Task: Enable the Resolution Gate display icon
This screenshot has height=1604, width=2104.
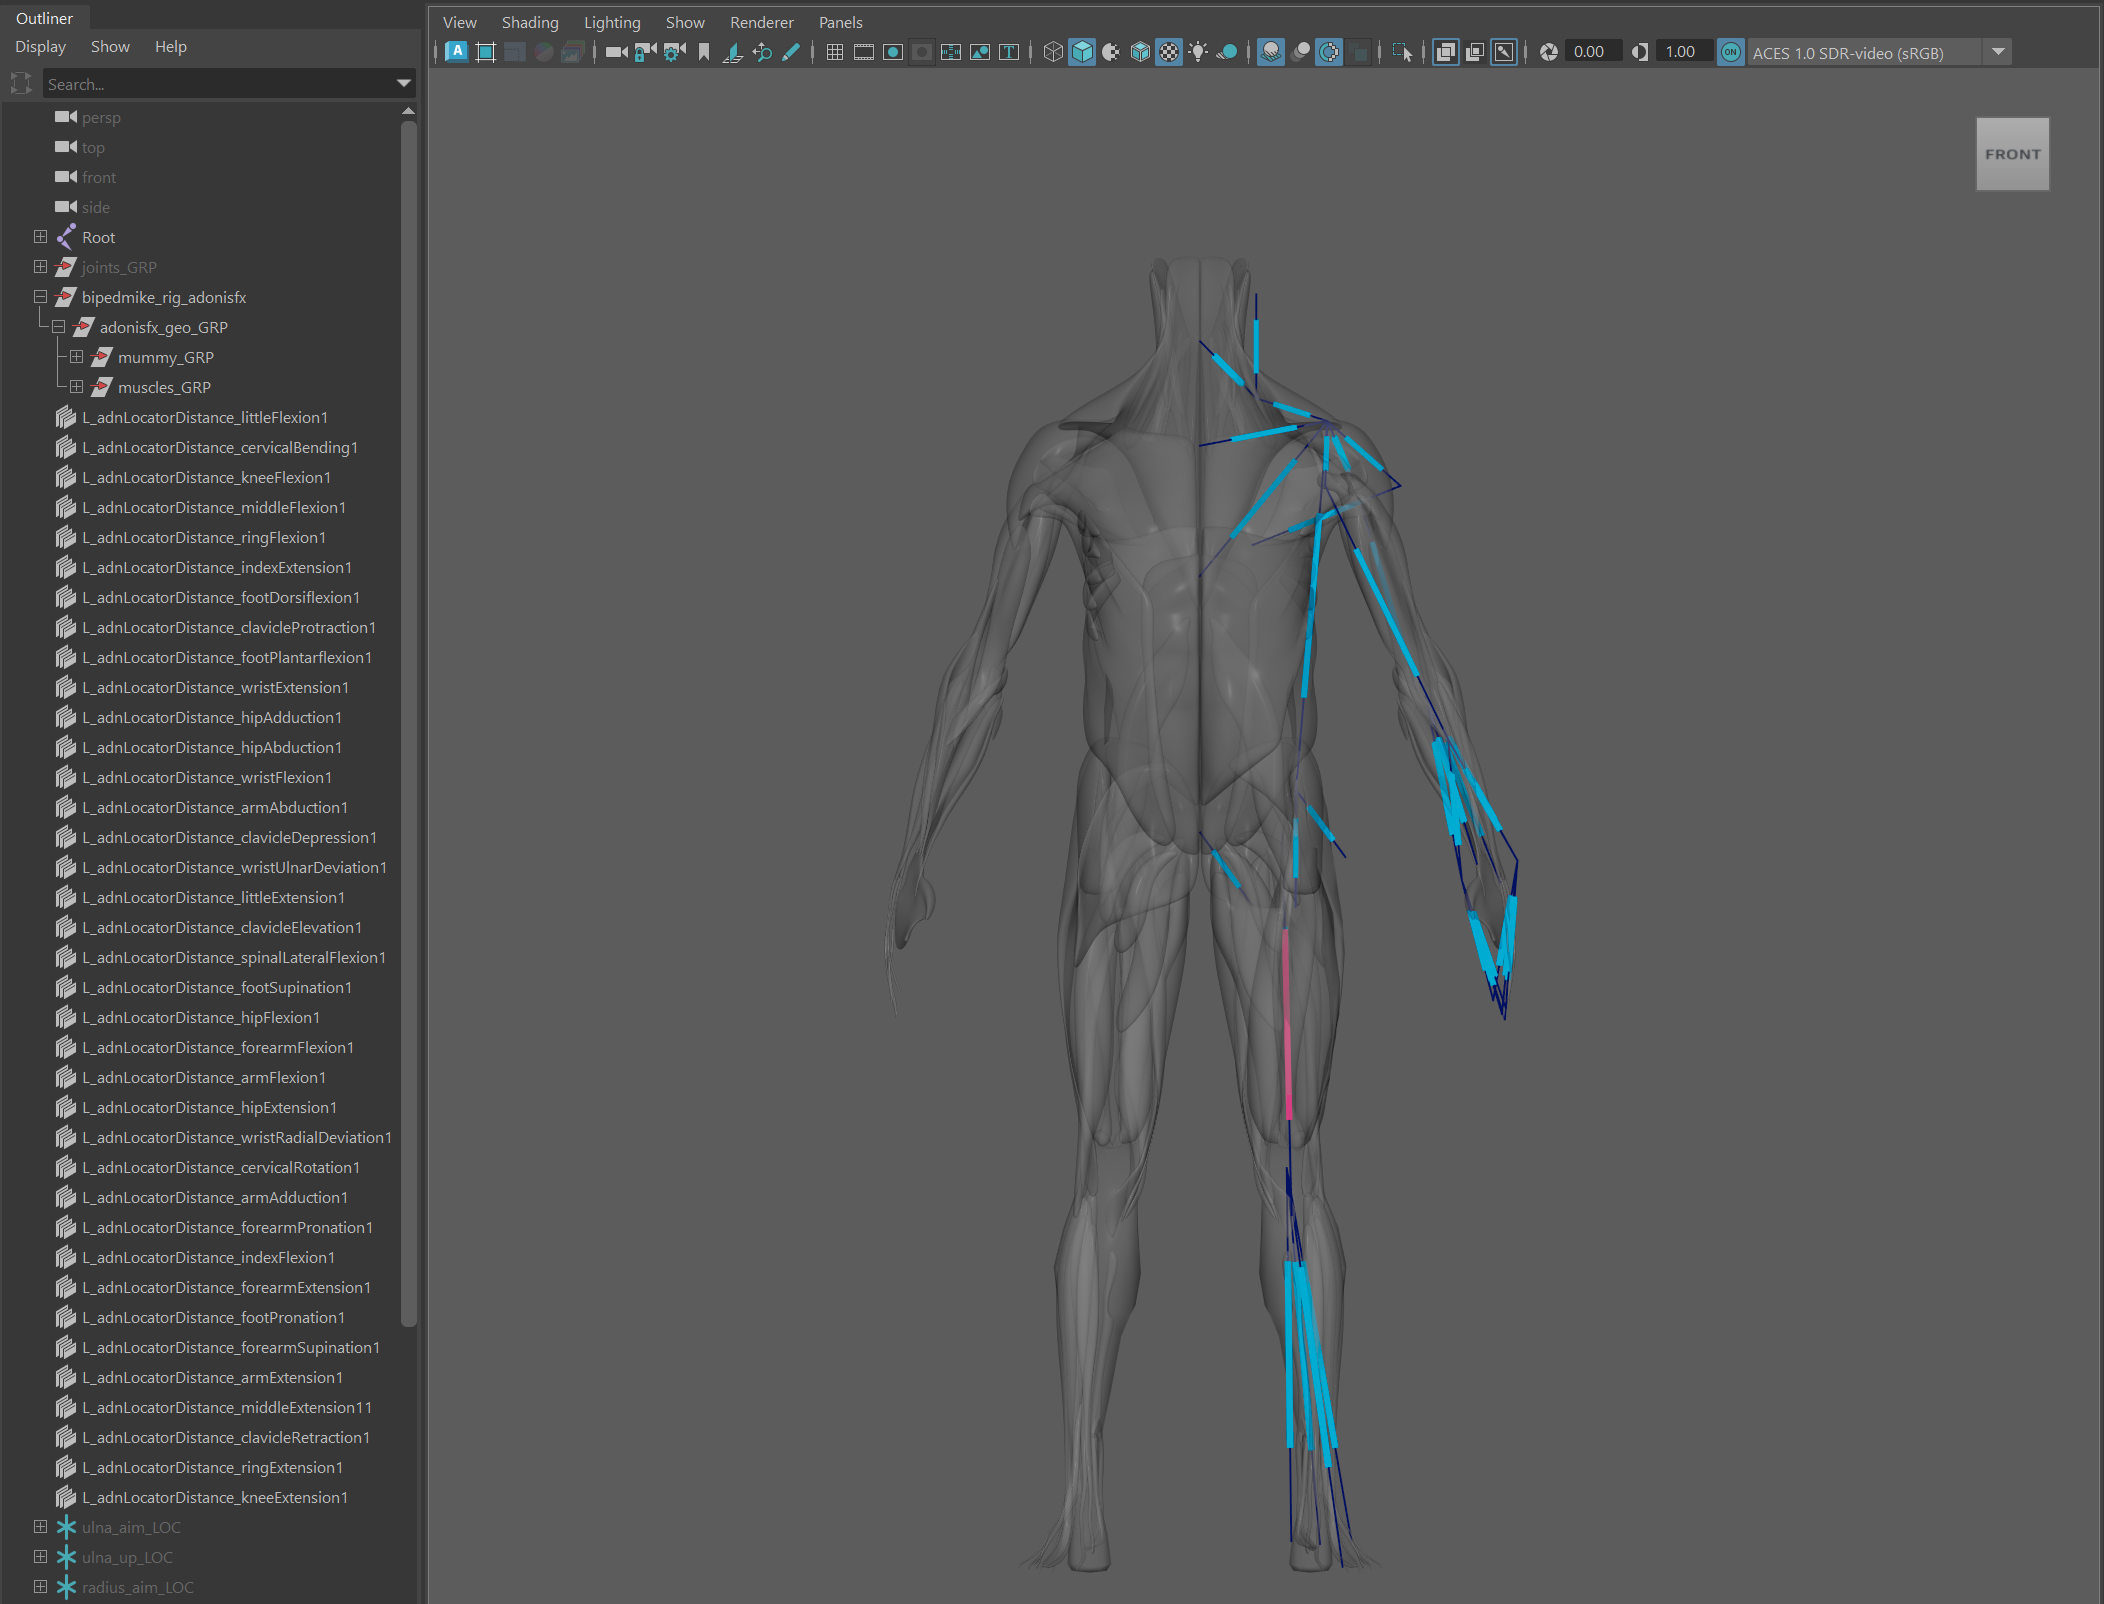Action: (892, 52)
